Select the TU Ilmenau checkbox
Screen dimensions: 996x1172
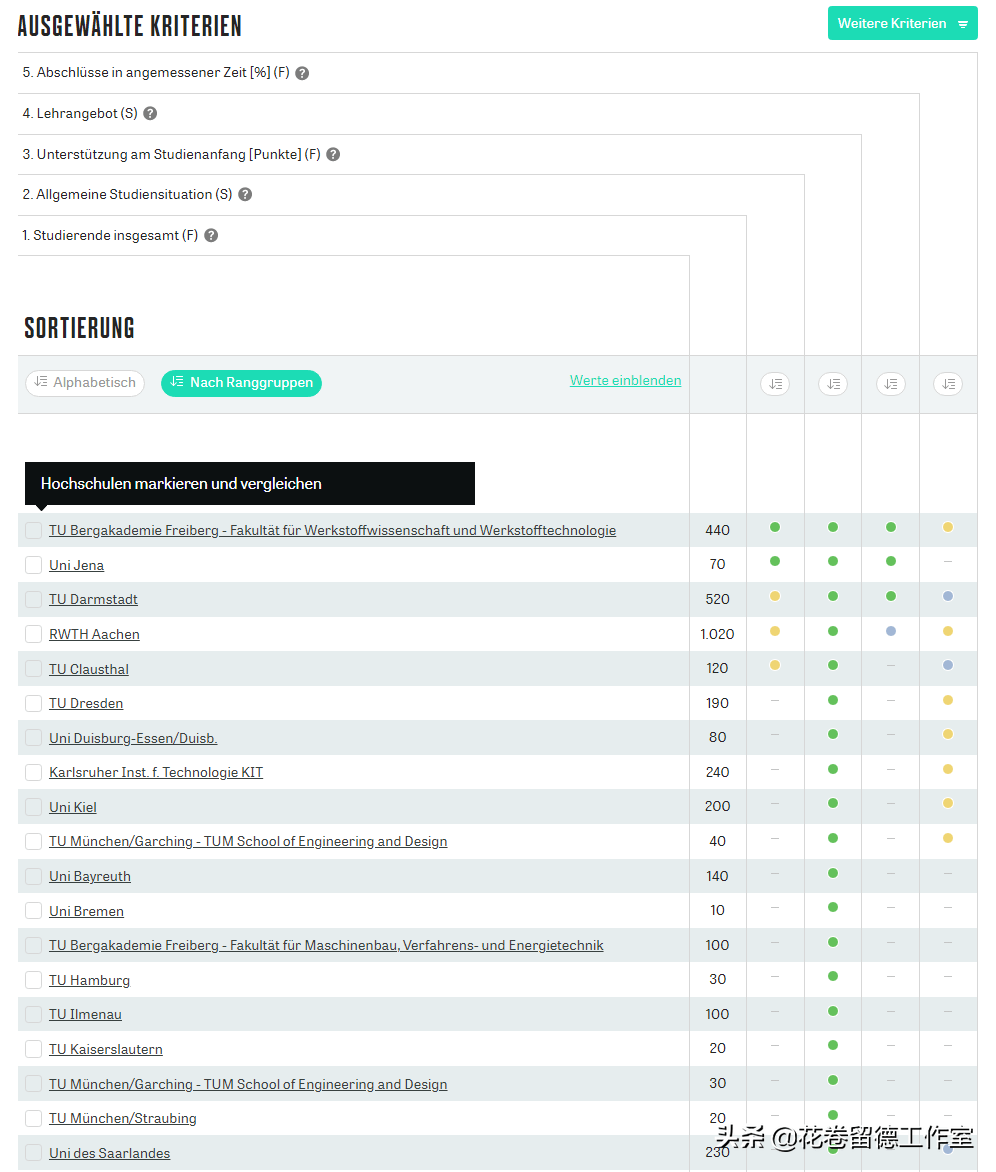point(34,1014)
